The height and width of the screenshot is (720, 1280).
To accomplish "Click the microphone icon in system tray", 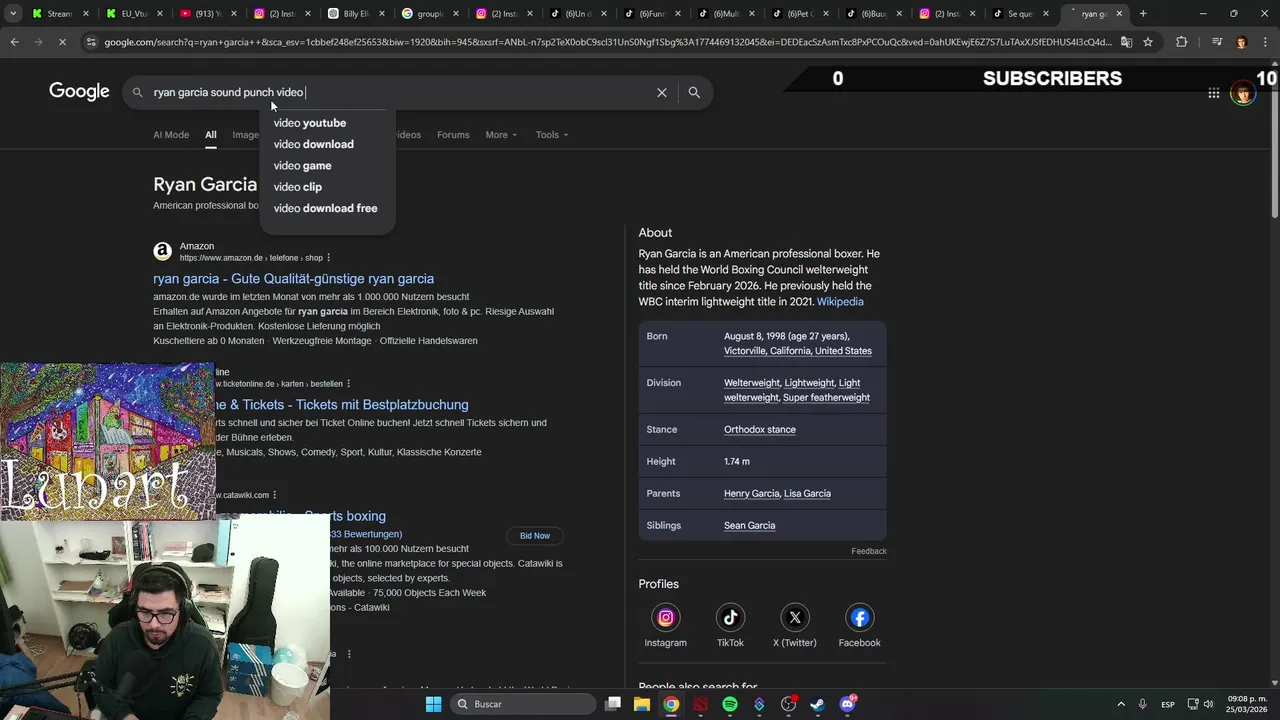I will 1142,704.
